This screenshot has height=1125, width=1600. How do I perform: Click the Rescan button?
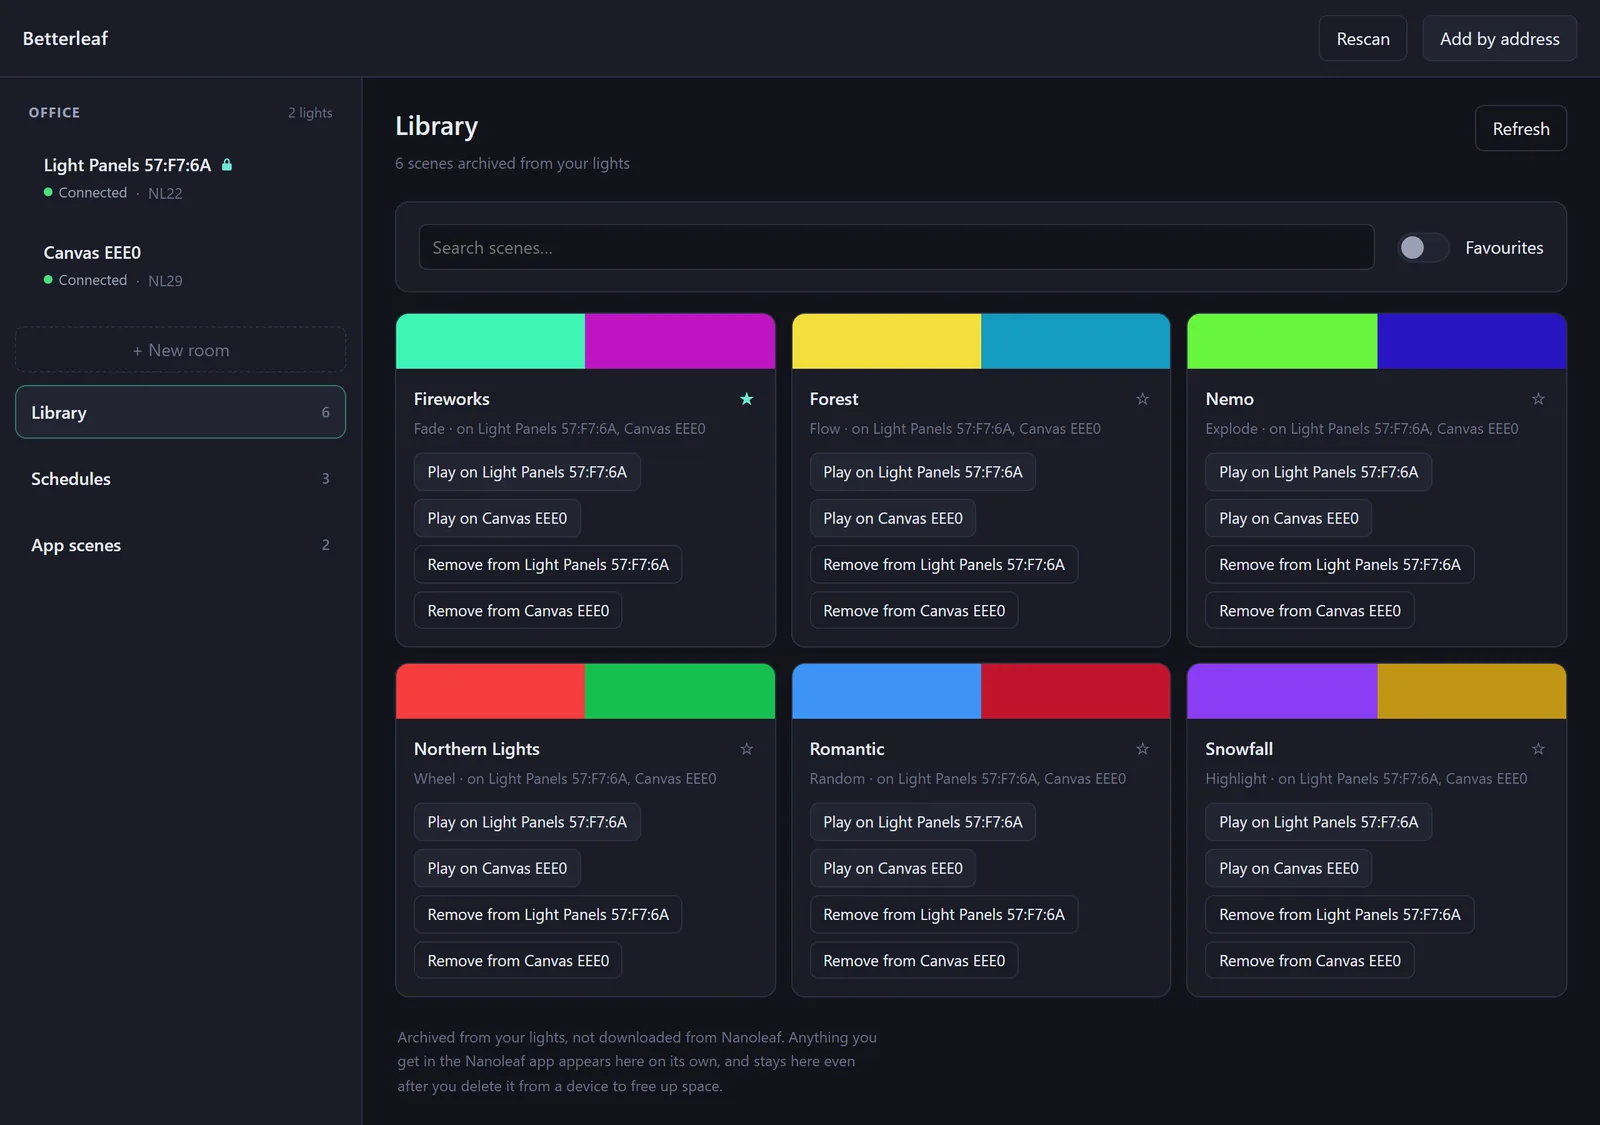click(1363, 38)
